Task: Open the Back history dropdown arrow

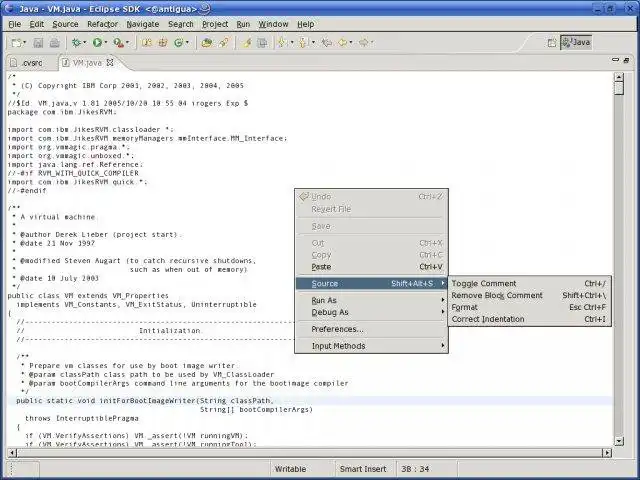Action: tap(351, 42)
